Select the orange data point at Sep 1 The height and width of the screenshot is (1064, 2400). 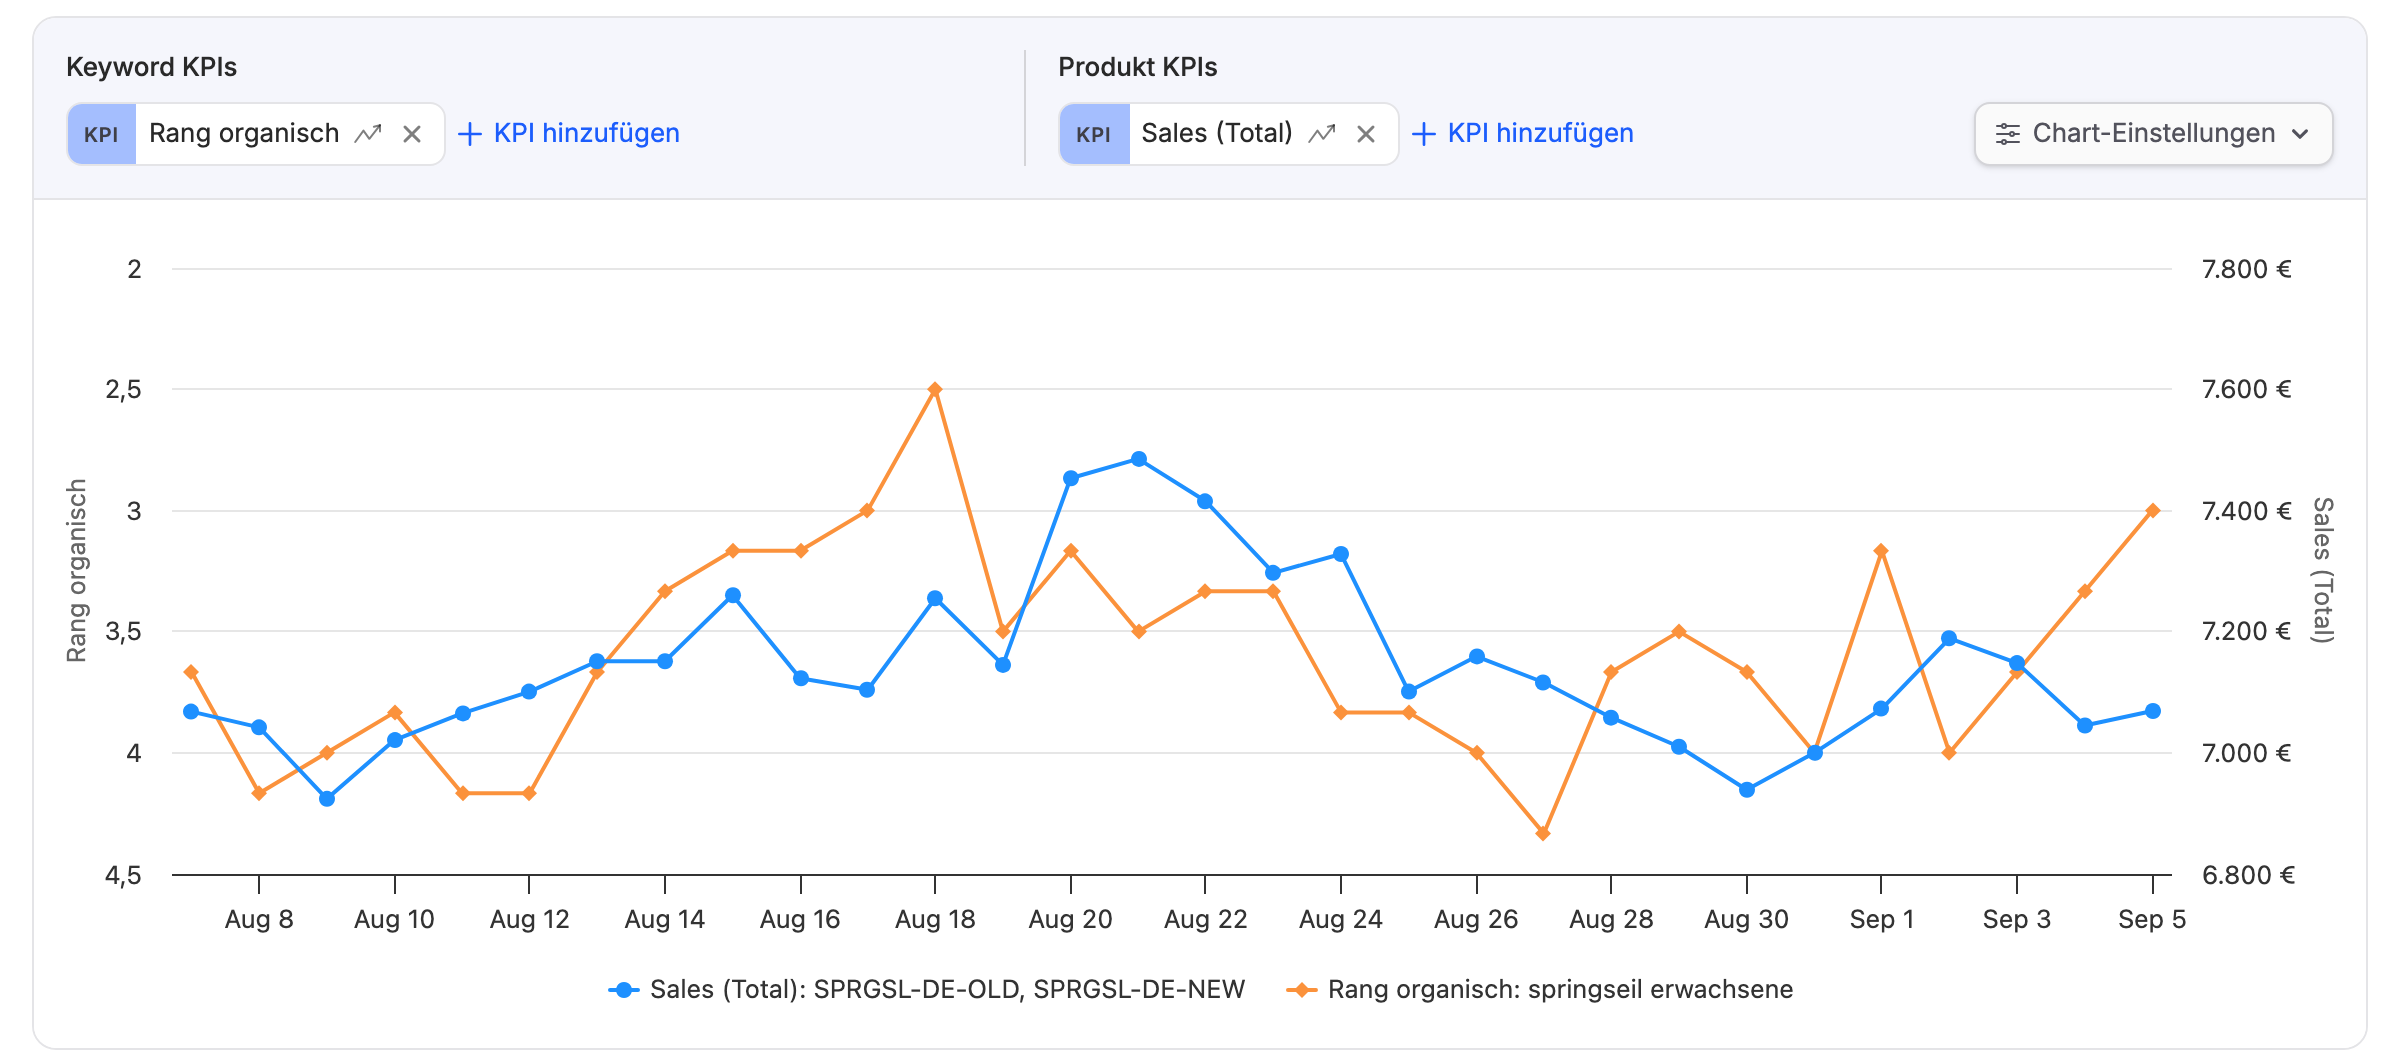click(1880, 551)
